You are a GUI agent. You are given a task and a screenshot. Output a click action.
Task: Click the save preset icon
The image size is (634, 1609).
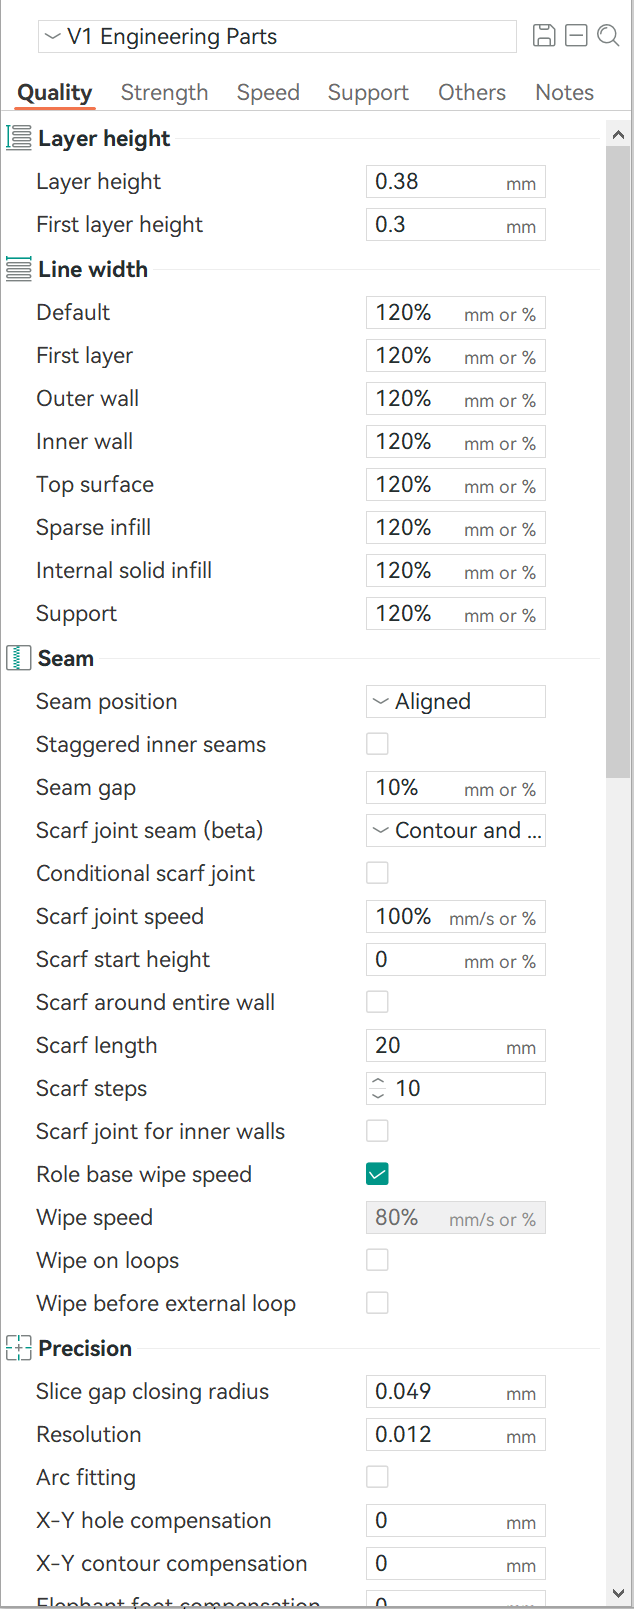[544, 36]
